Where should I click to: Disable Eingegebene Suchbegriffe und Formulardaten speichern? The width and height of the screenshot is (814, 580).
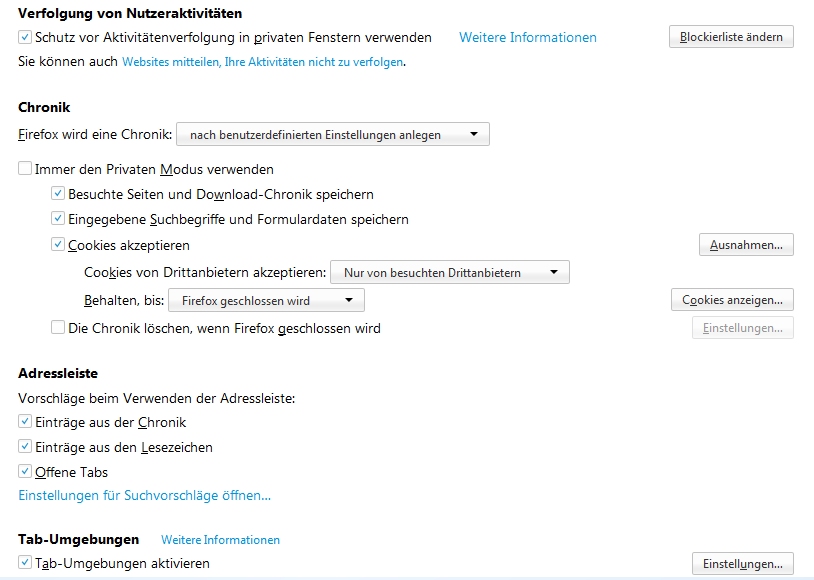[58, 218]
